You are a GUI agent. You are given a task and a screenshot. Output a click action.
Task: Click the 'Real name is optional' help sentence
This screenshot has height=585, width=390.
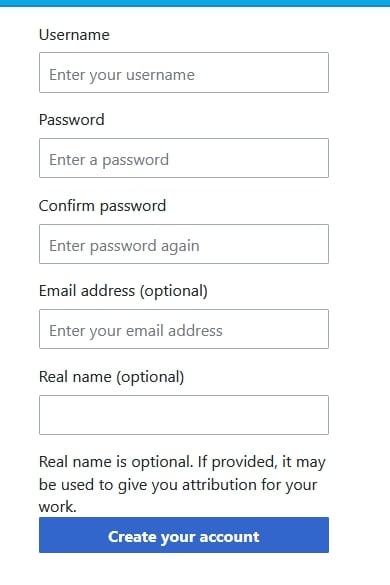(116, 462)
